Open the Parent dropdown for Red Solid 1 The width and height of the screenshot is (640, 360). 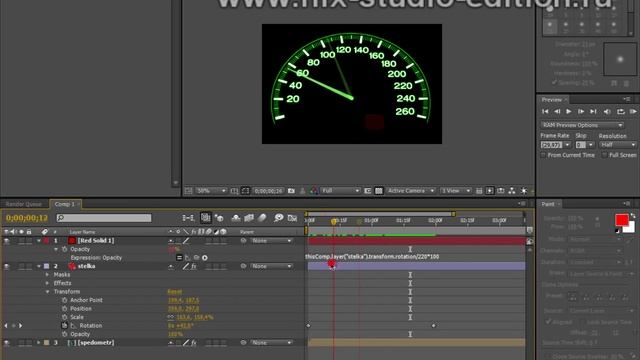tap(271, 241)
